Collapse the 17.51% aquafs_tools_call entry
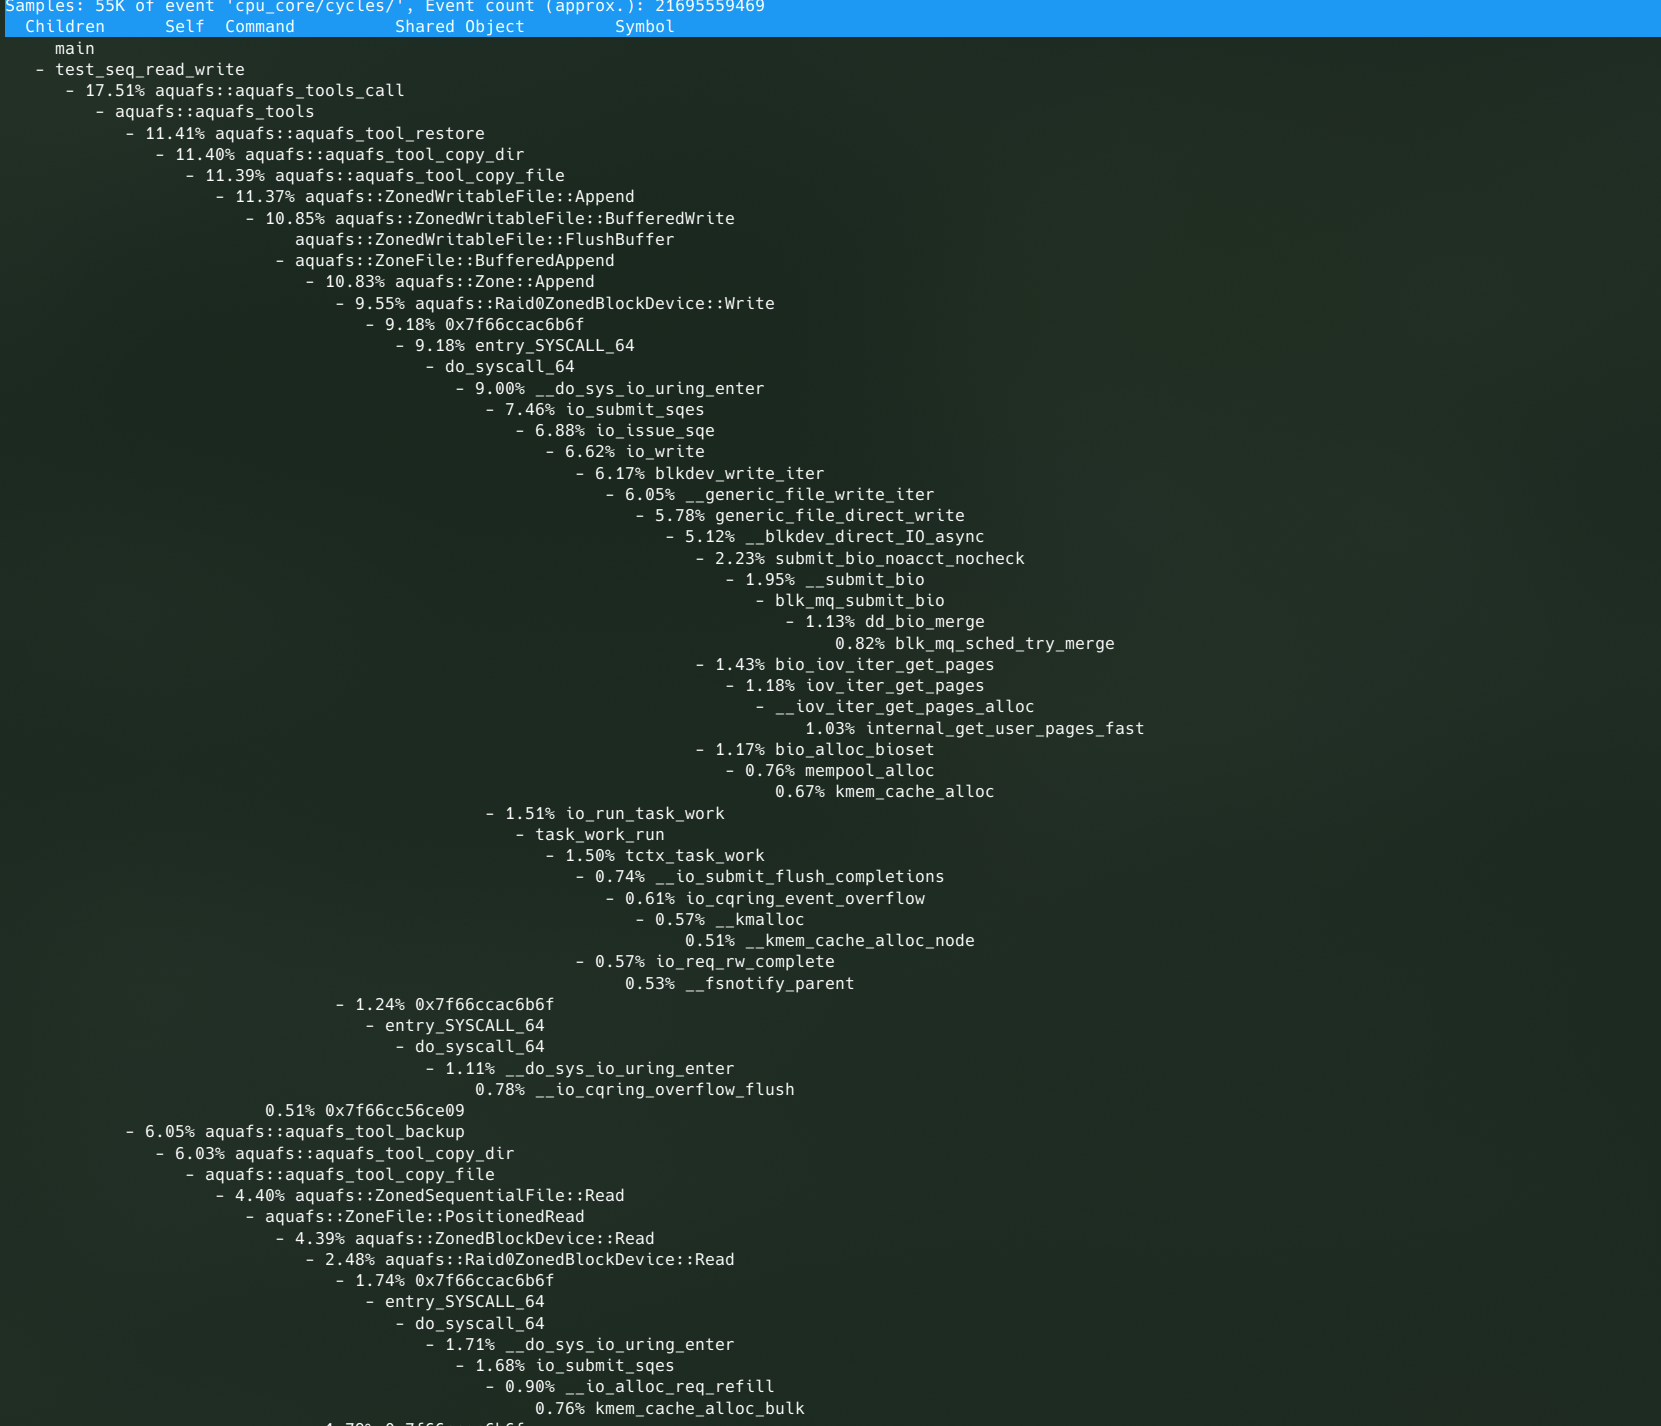This screenshot has width=1661, height=1426. coord(70,91)
